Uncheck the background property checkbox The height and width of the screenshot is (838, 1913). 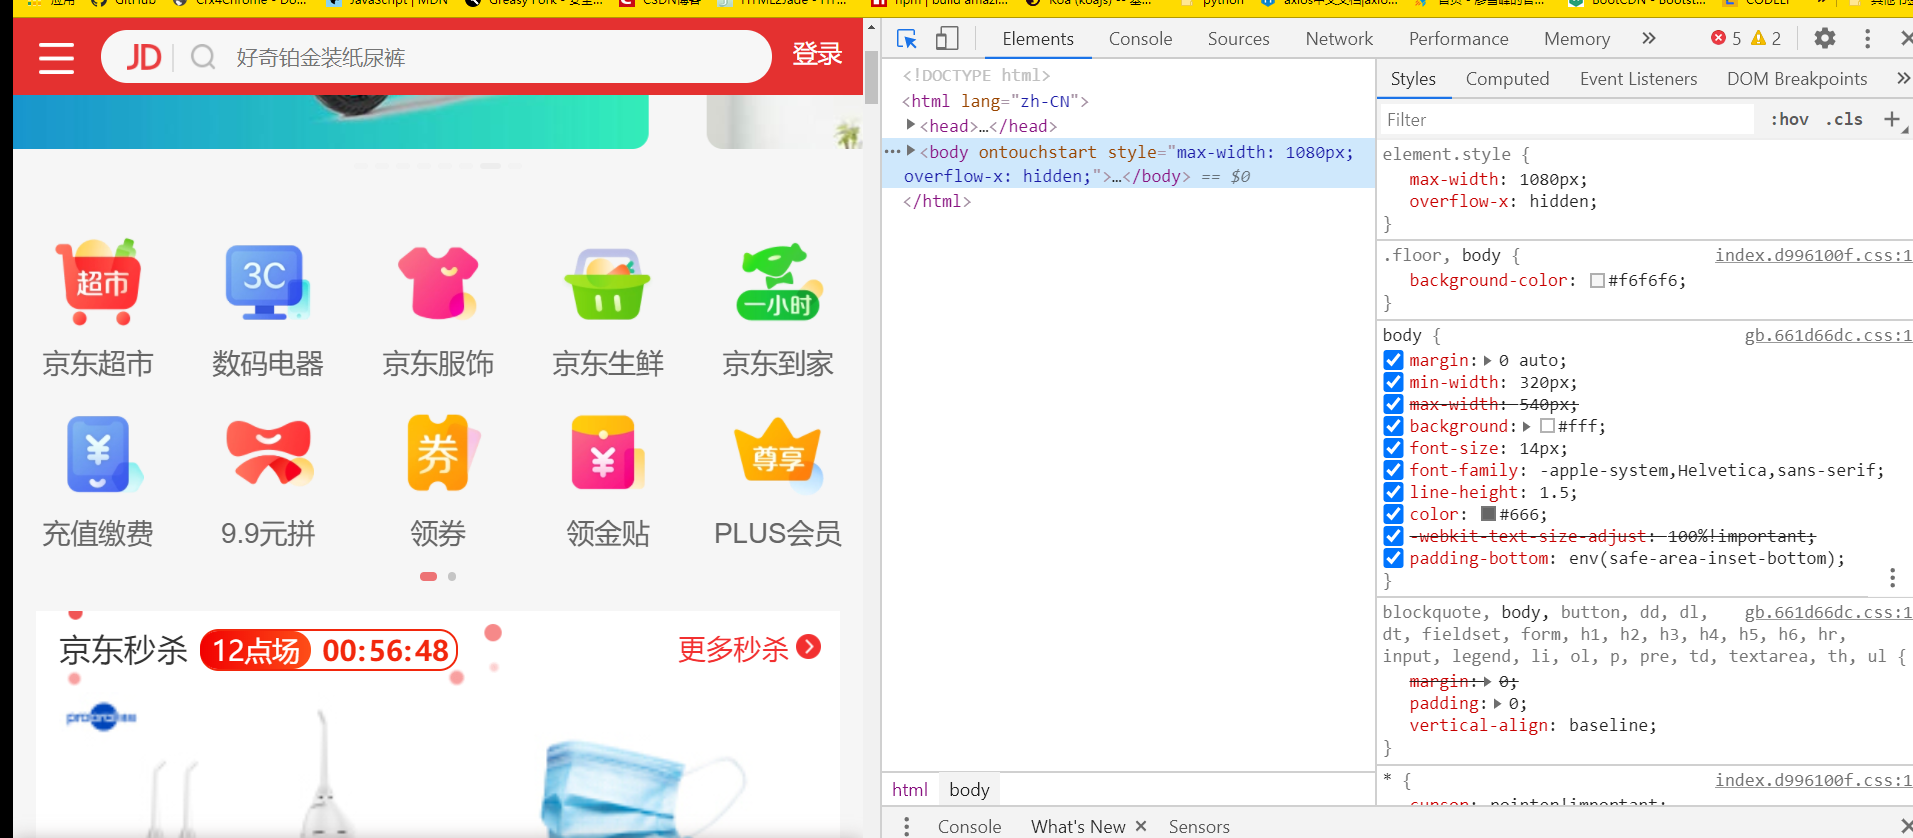(x=1393, y=426)
